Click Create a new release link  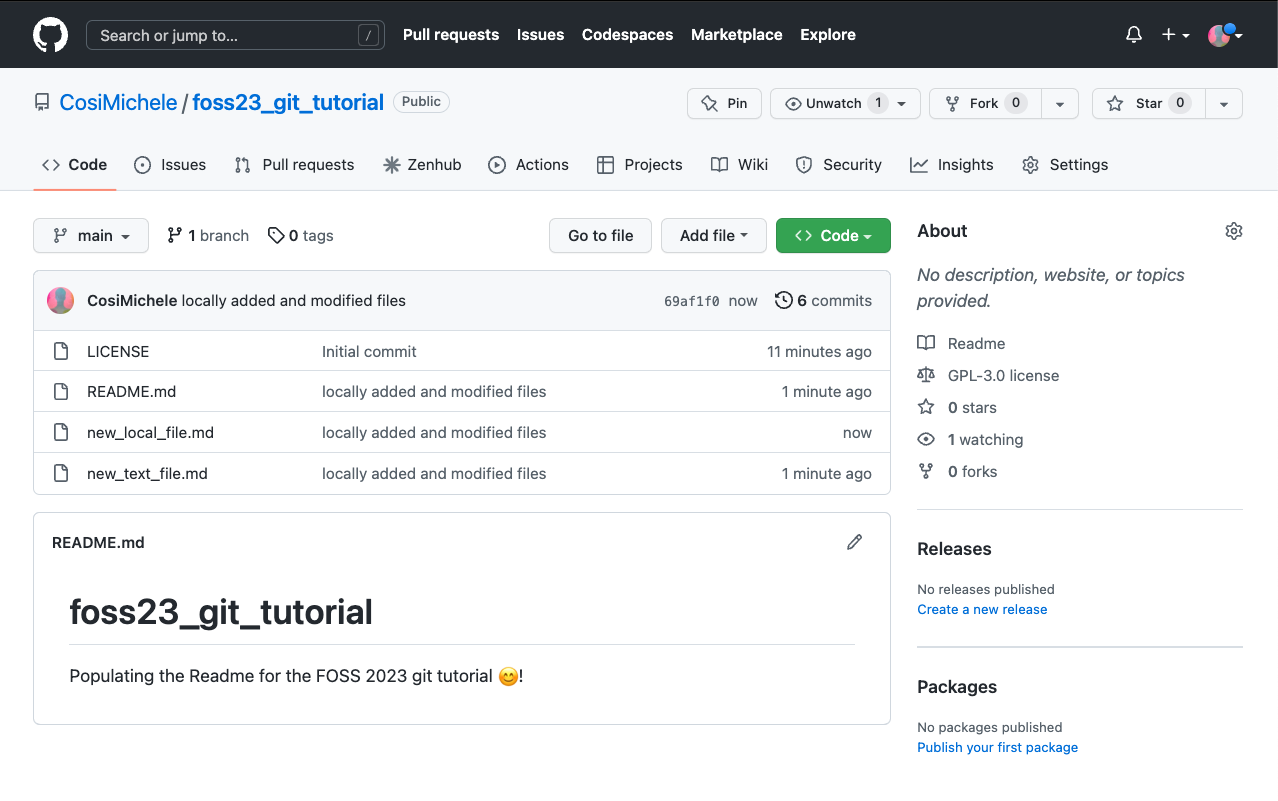[x=982, y=610]
